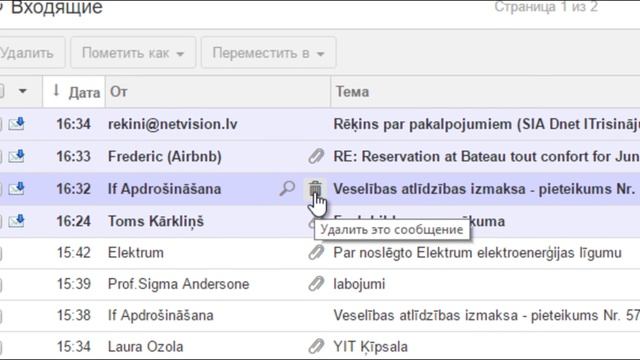Click subject YIT Ķīpsala
The height and width of the screenshot is (360, 640).
coord(371,347)
